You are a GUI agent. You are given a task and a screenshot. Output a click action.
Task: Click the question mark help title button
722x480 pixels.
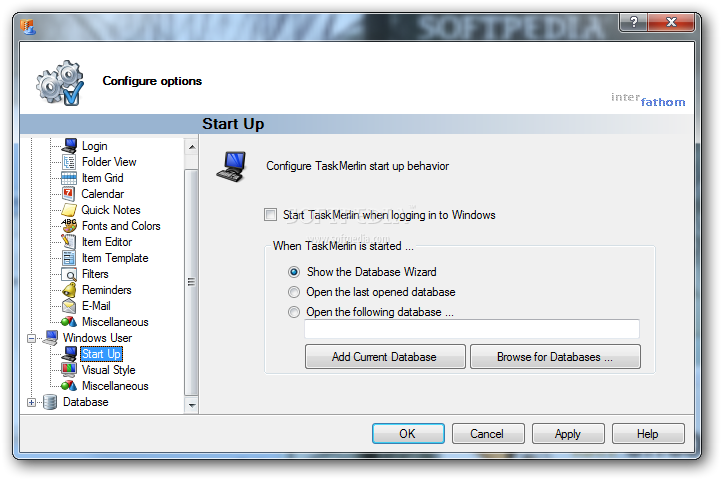[634, 22]
